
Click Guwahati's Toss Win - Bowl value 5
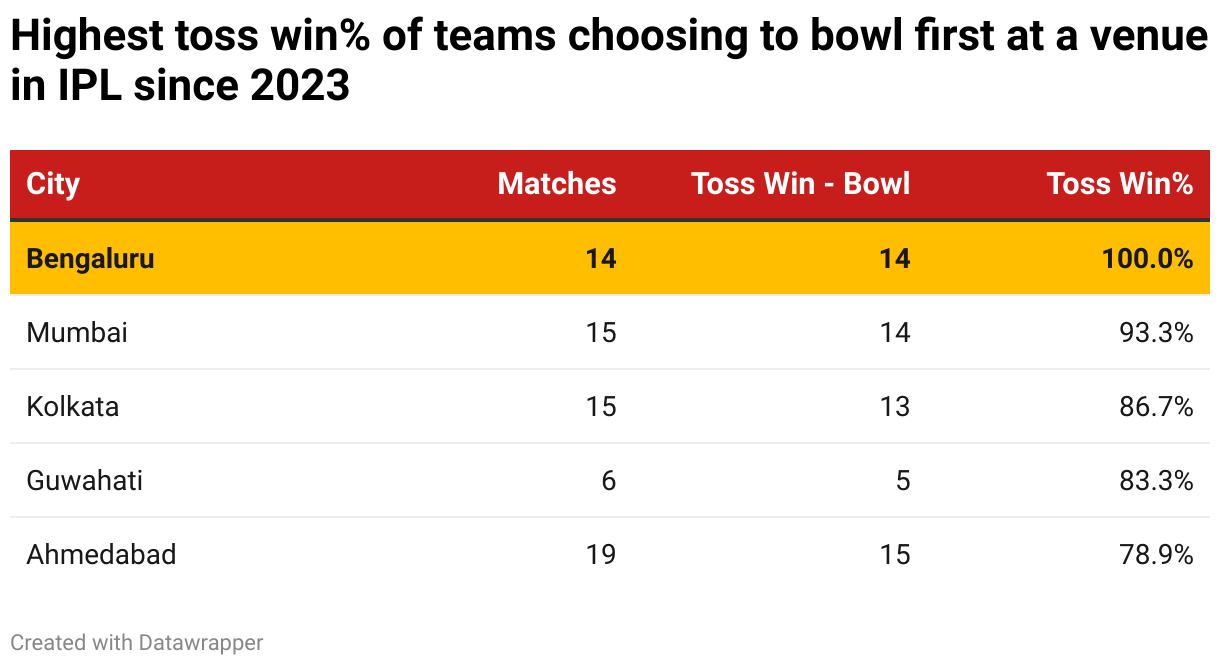click(x=903, y=480)
